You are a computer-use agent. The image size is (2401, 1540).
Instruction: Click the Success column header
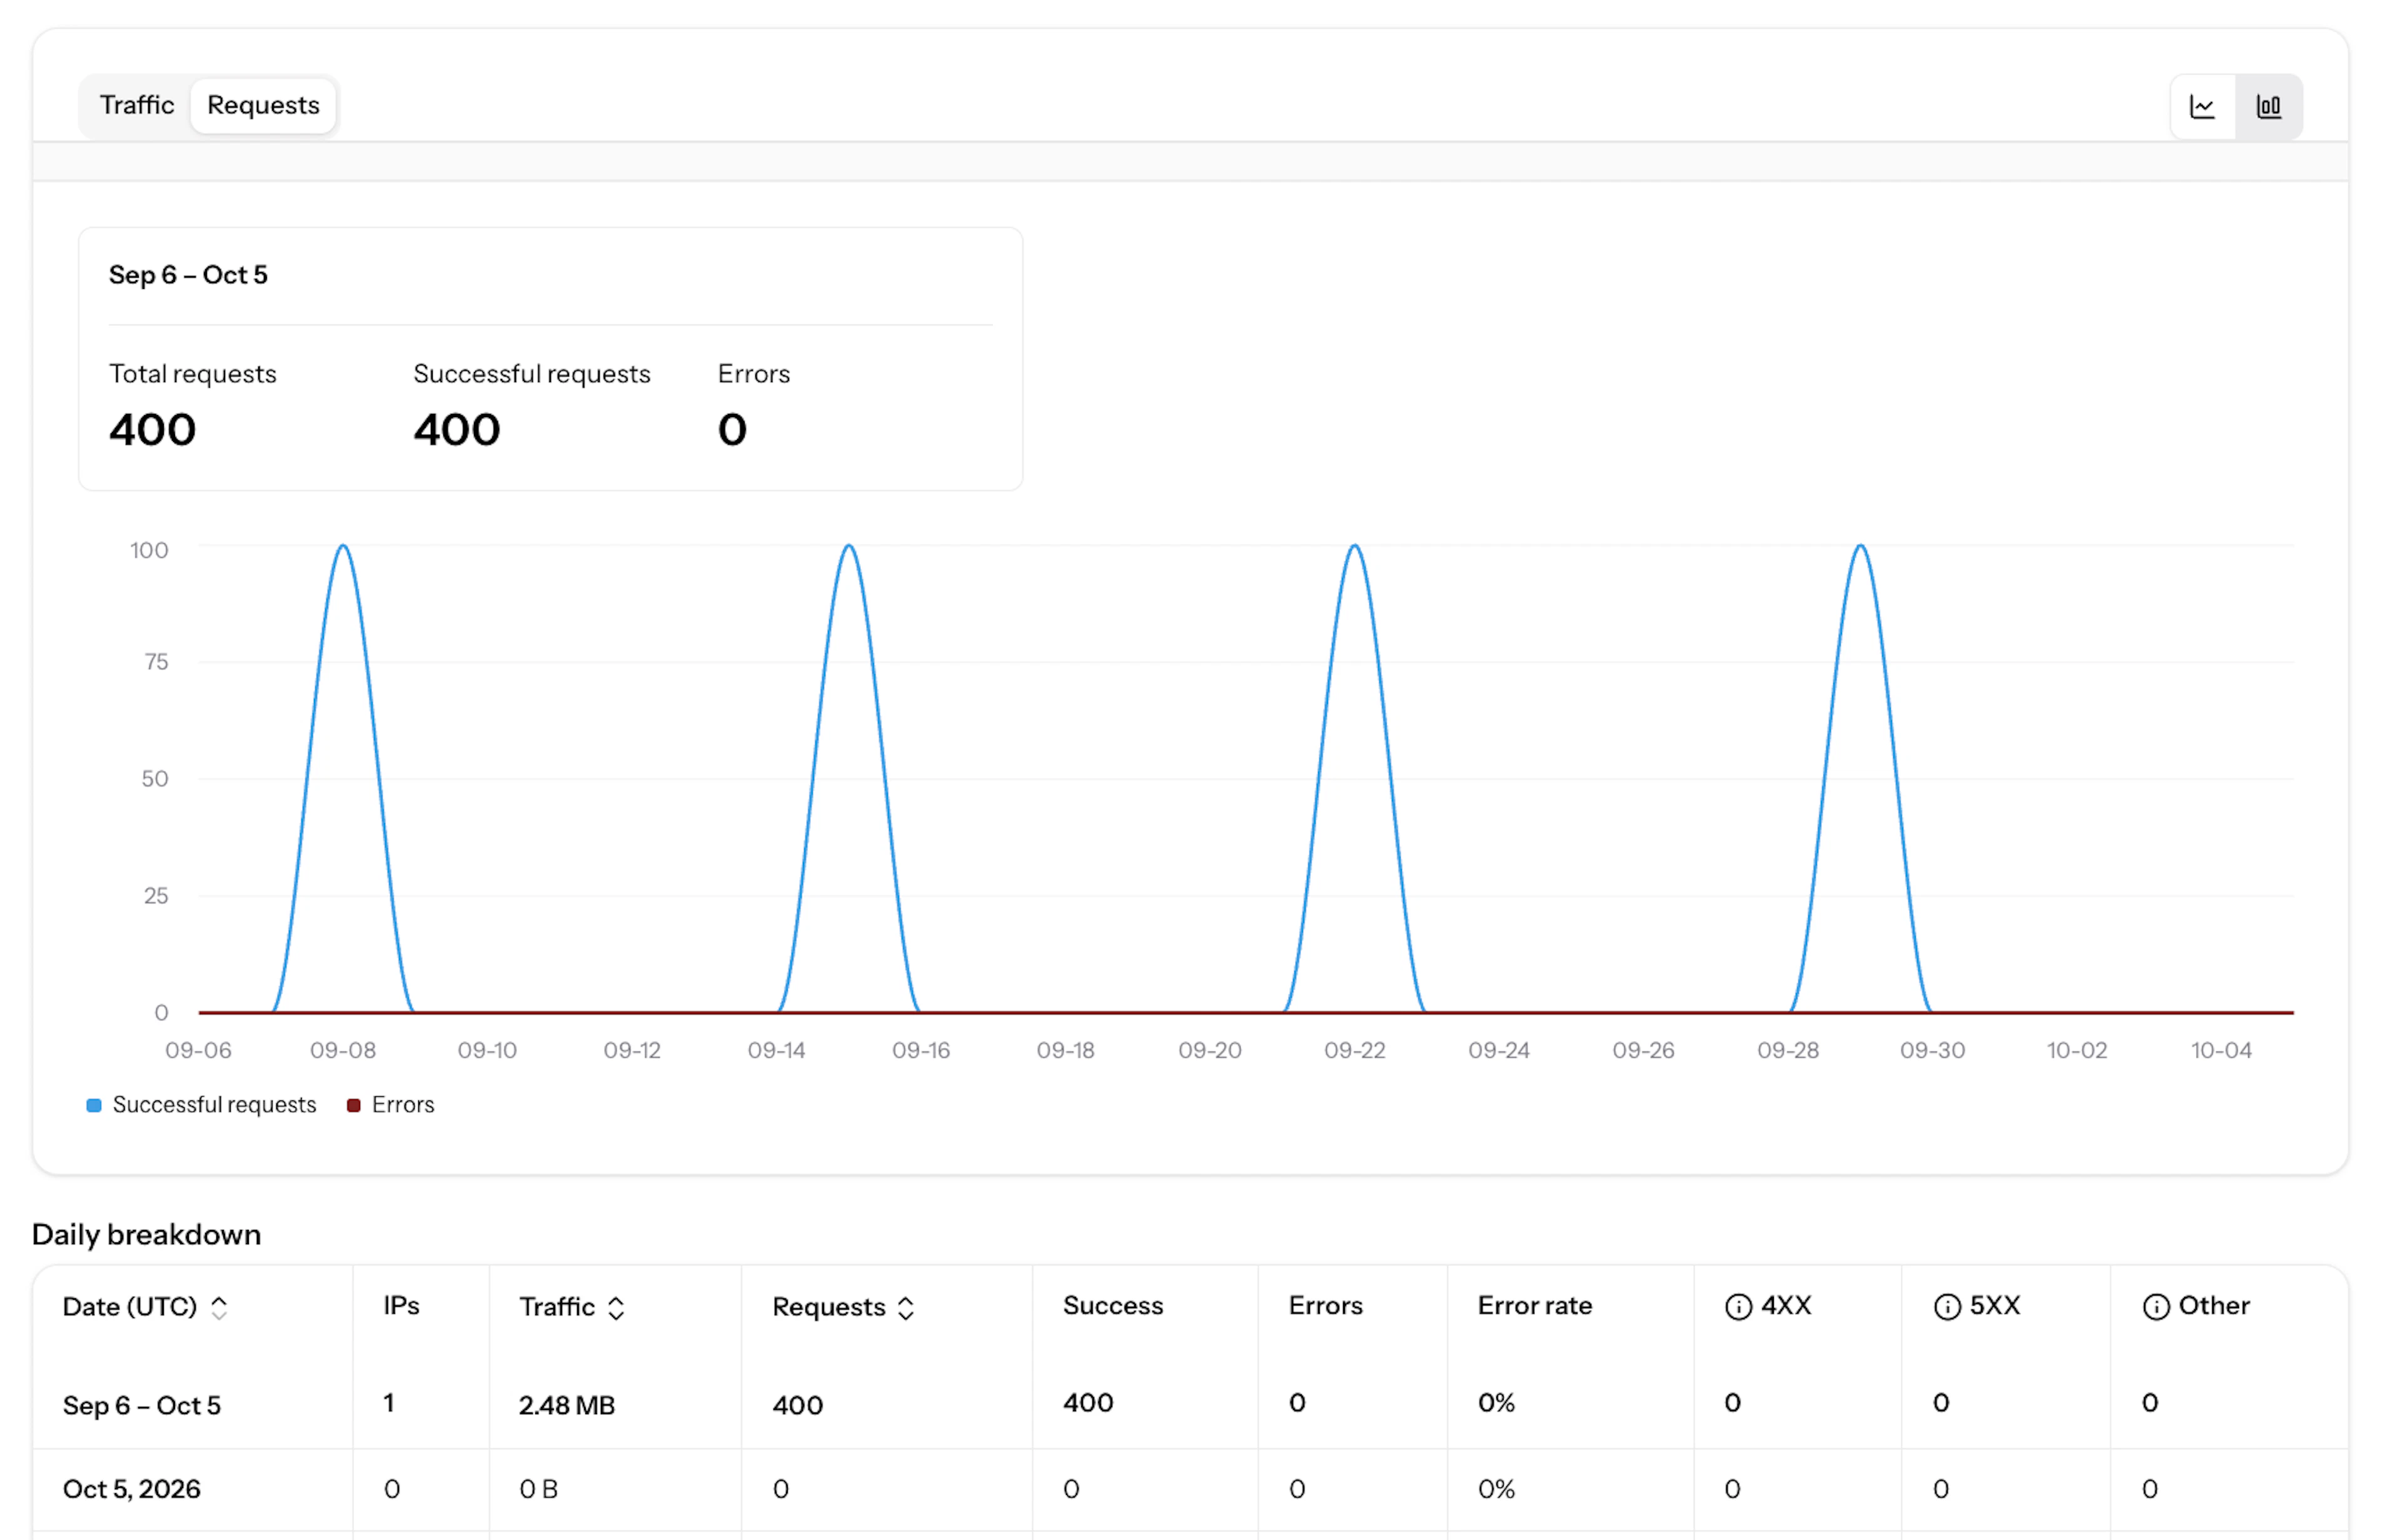click(1112, 1305)
